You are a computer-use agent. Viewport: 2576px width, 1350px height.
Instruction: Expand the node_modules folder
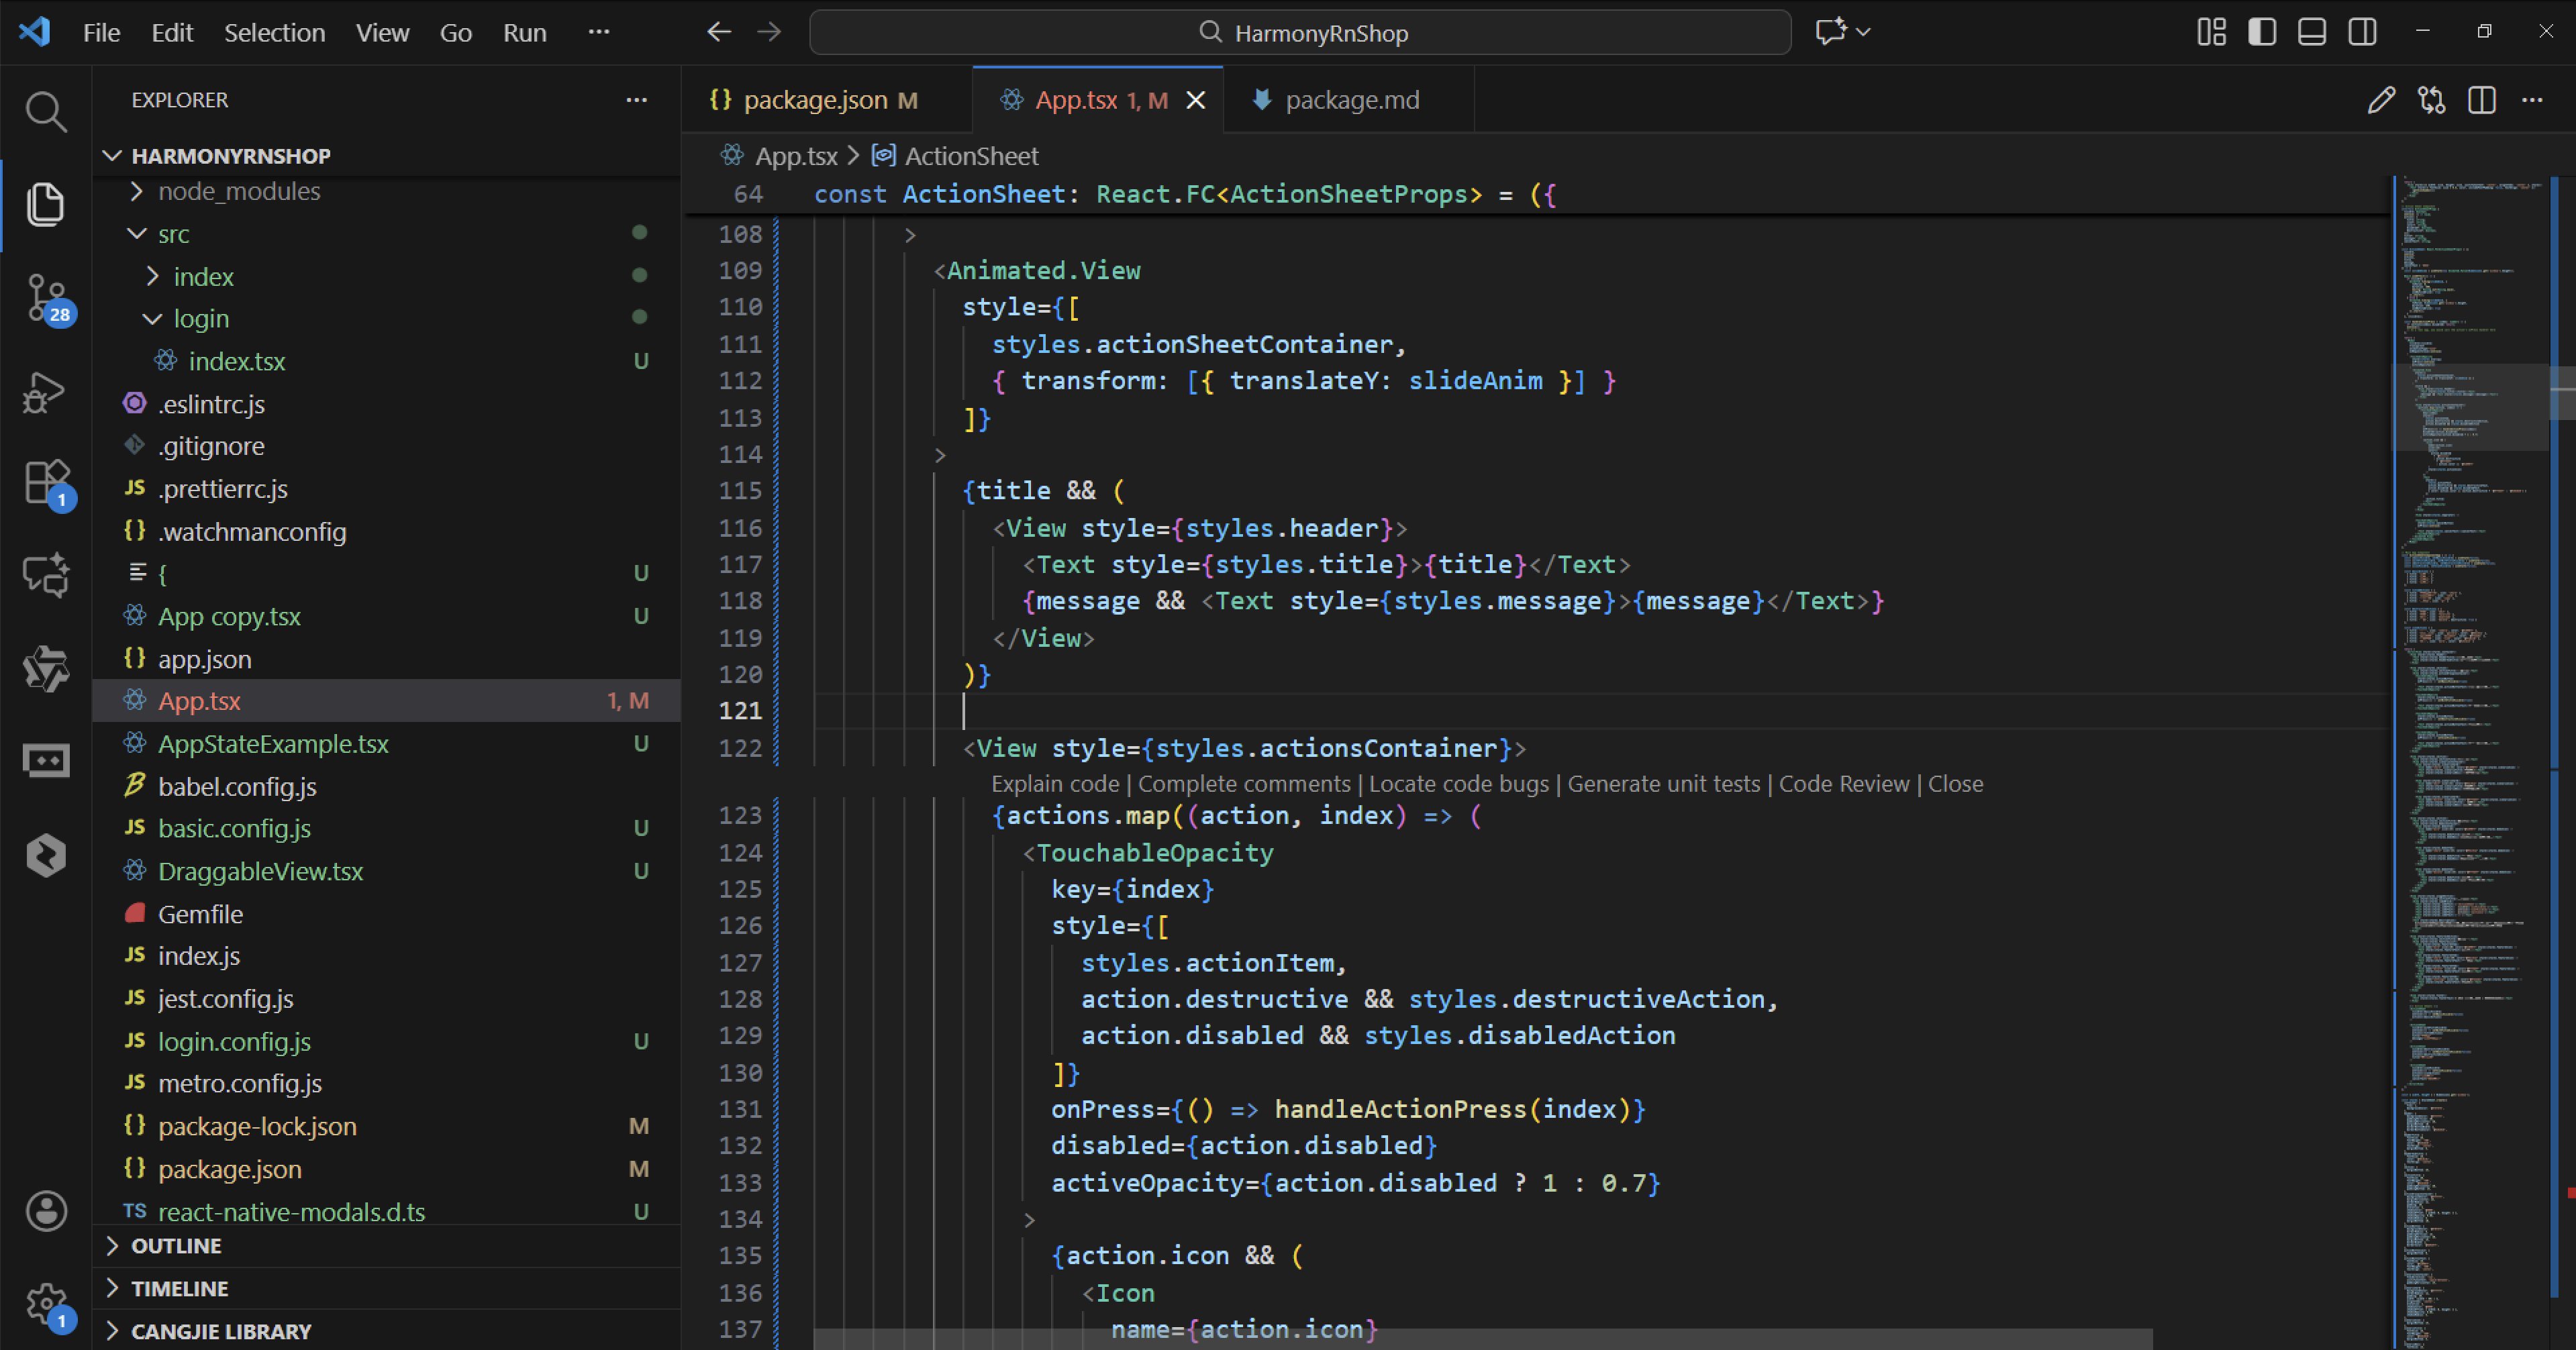coord(238,191)
